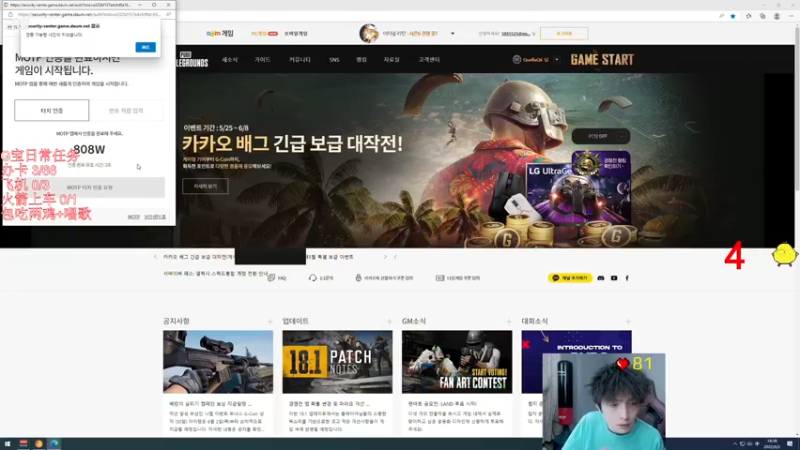
Task: Click the blue favorites star in address bar
Action: point(733,16)
